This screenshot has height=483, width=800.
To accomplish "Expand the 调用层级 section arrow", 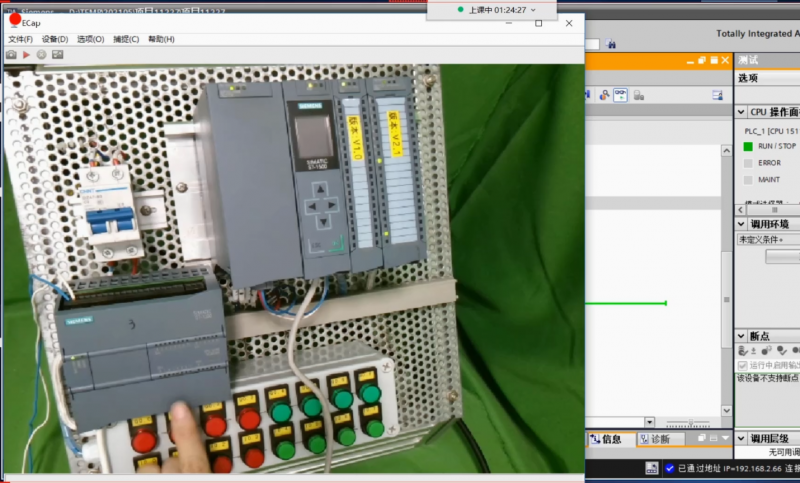I will click(x=741, y=438).
